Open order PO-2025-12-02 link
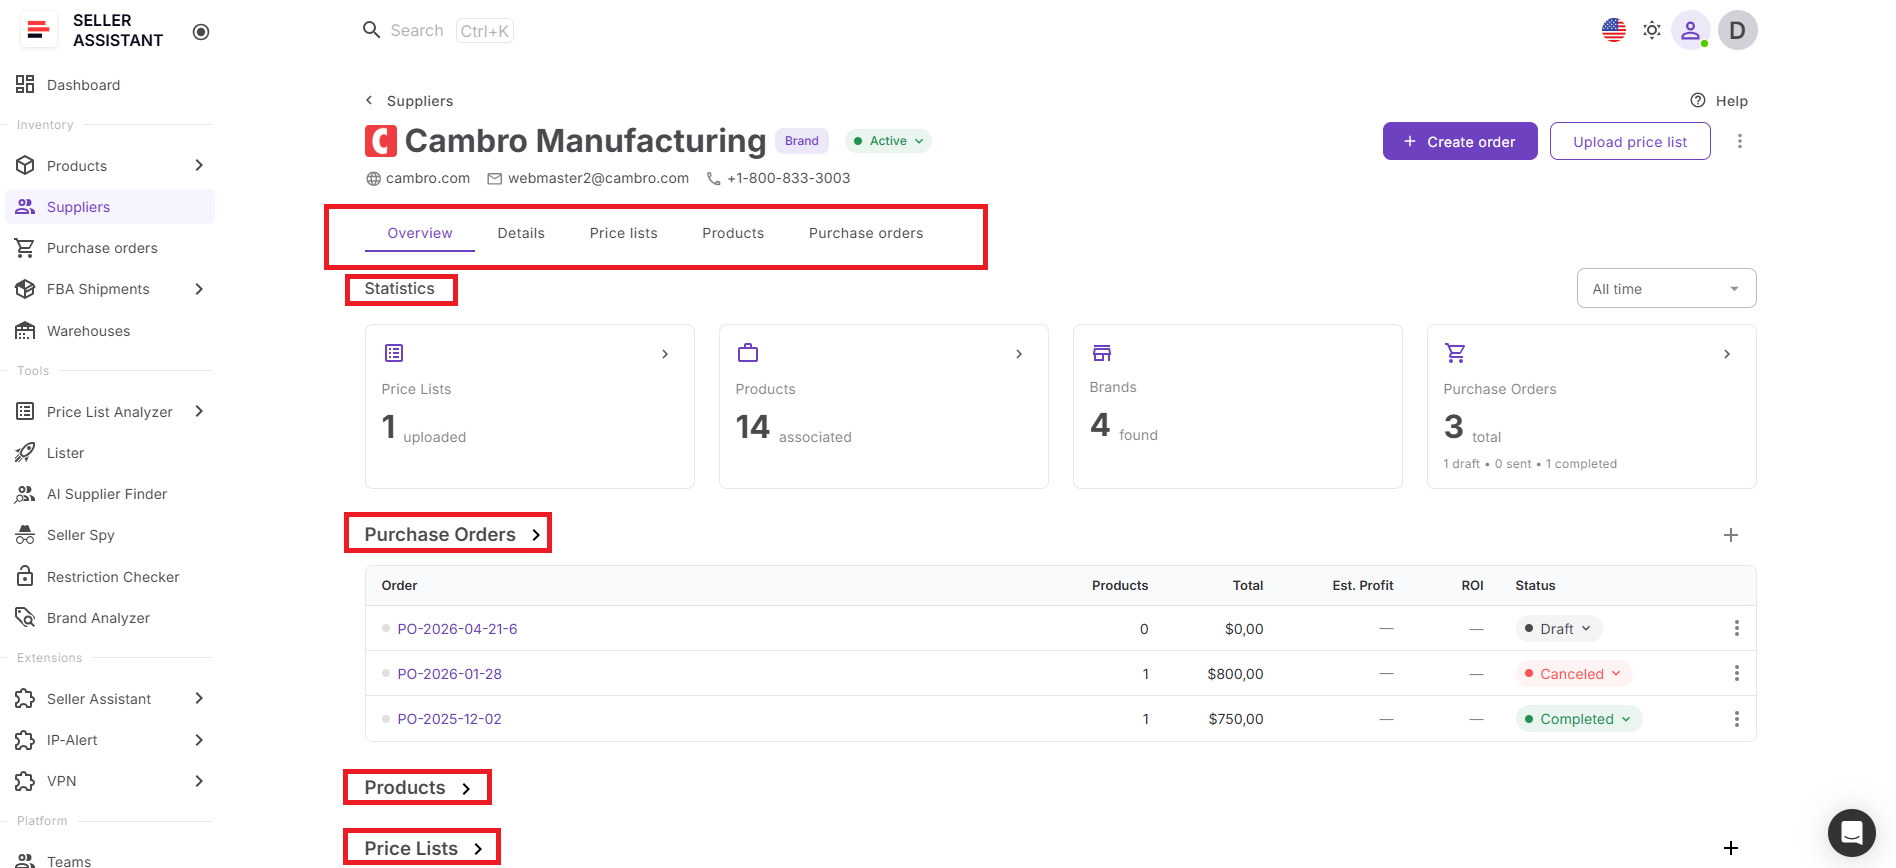Screen dimensions: 1896x868 click(449, 719)
